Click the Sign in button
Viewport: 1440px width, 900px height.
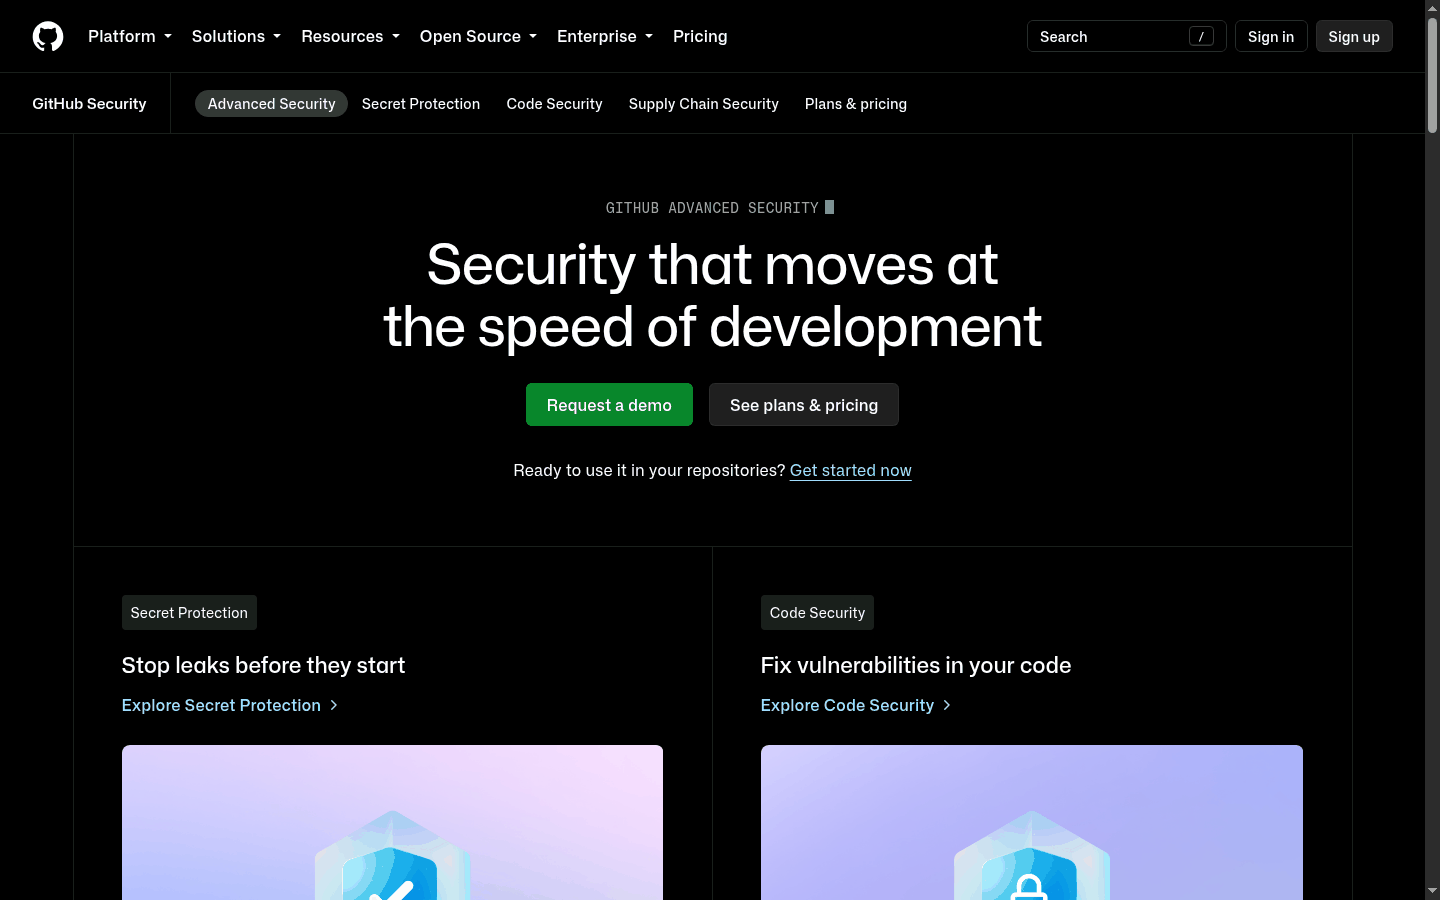1271,36
